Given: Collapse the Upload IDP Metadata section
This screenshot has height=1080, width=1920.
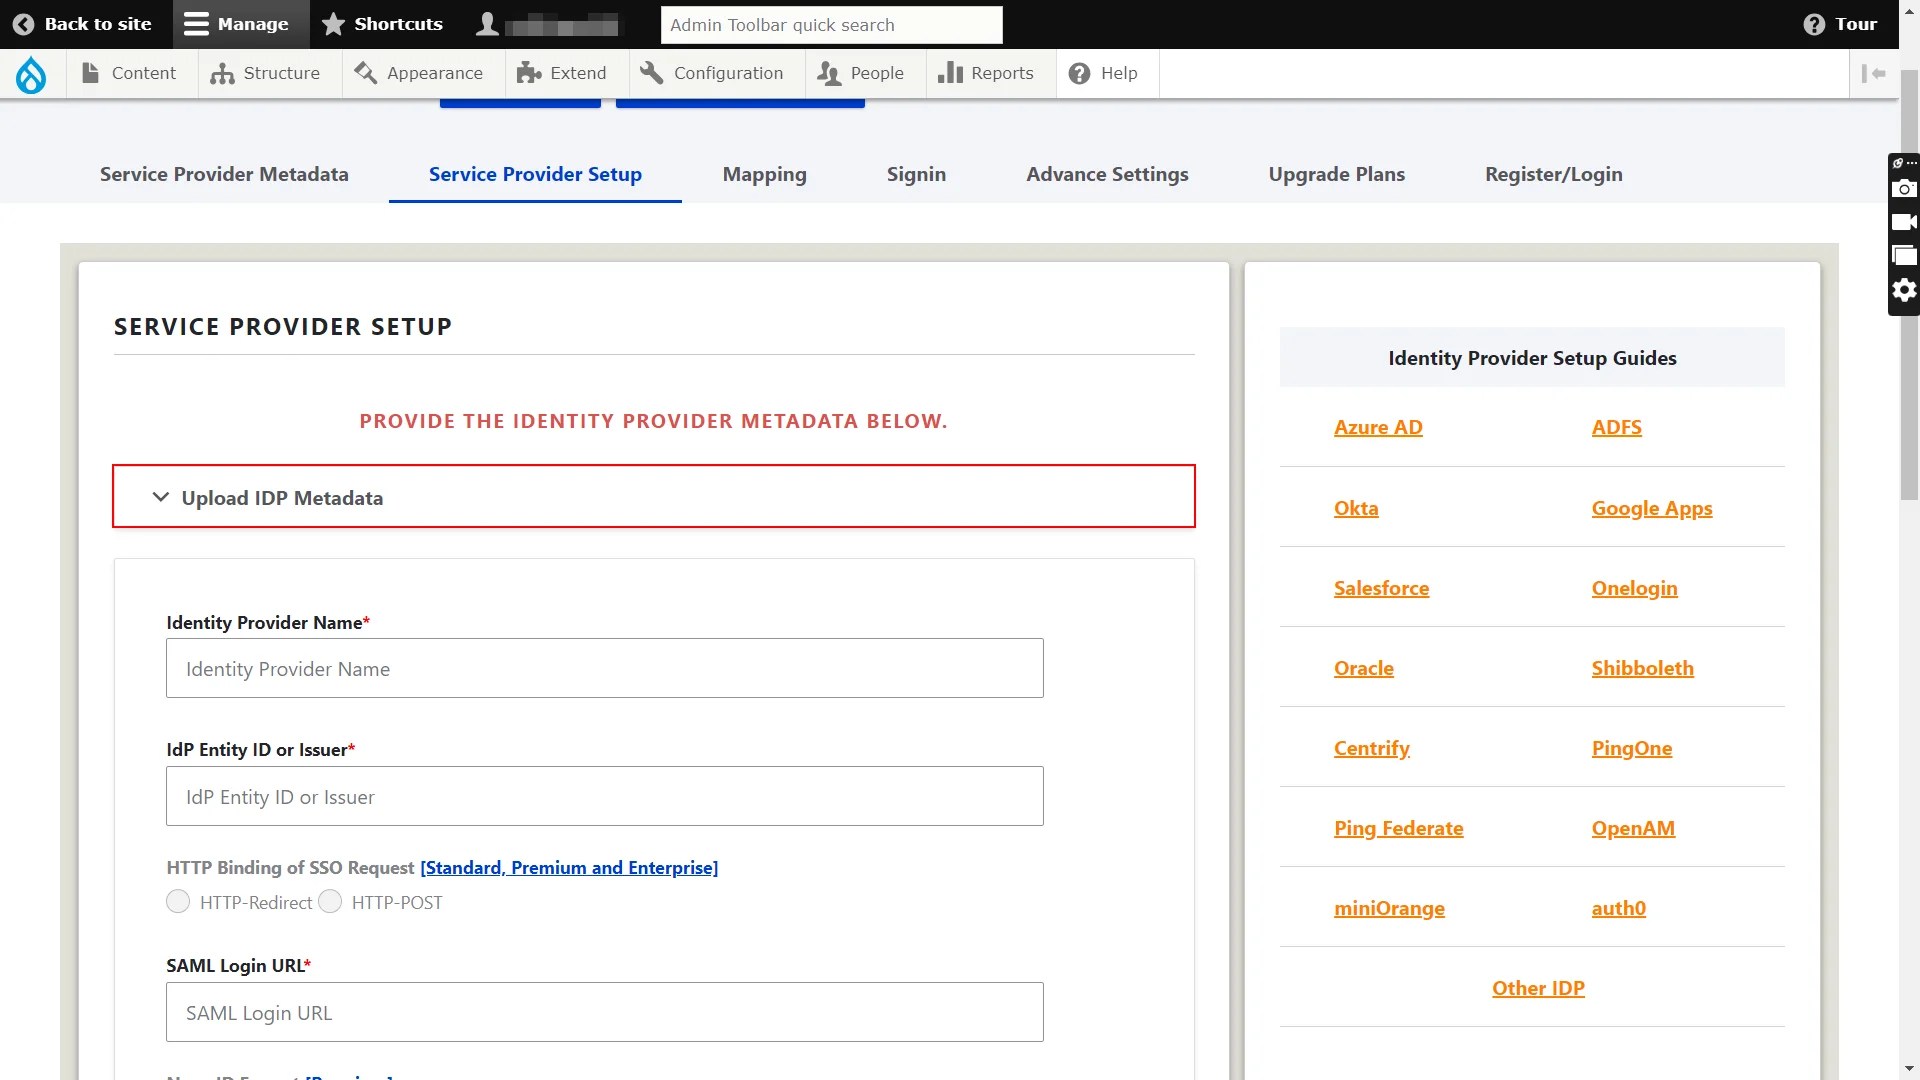Looking at the screenshot, I should (160, 497).
